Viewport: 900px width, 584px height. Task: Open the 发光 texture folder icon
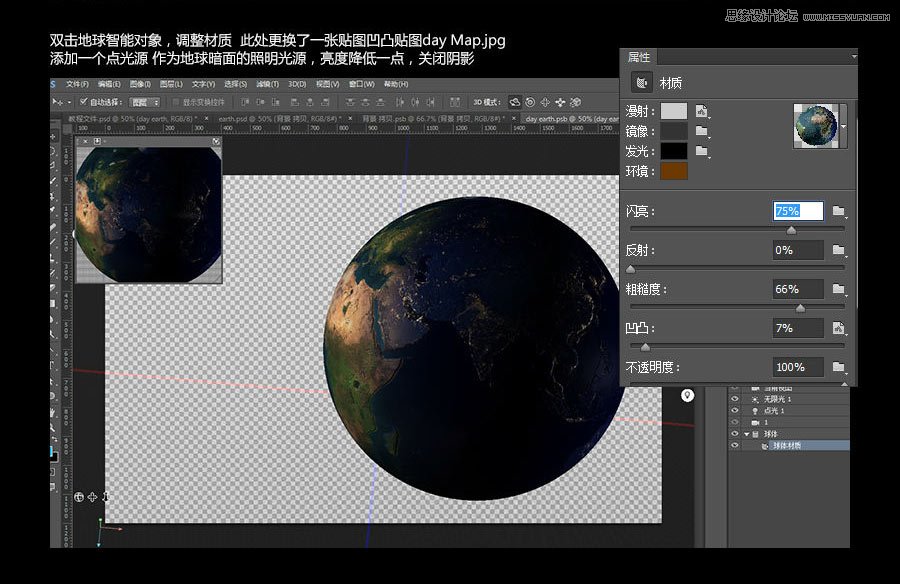click(701, 151)
